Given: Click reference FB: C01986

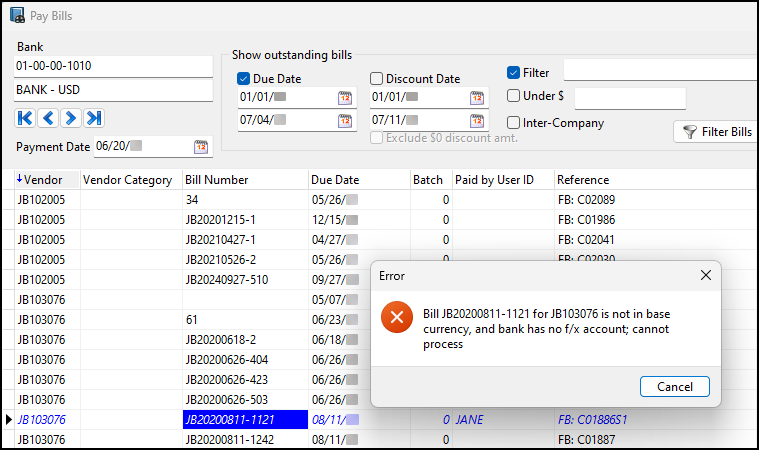Looking at the screenshot, I should (586, 220).
